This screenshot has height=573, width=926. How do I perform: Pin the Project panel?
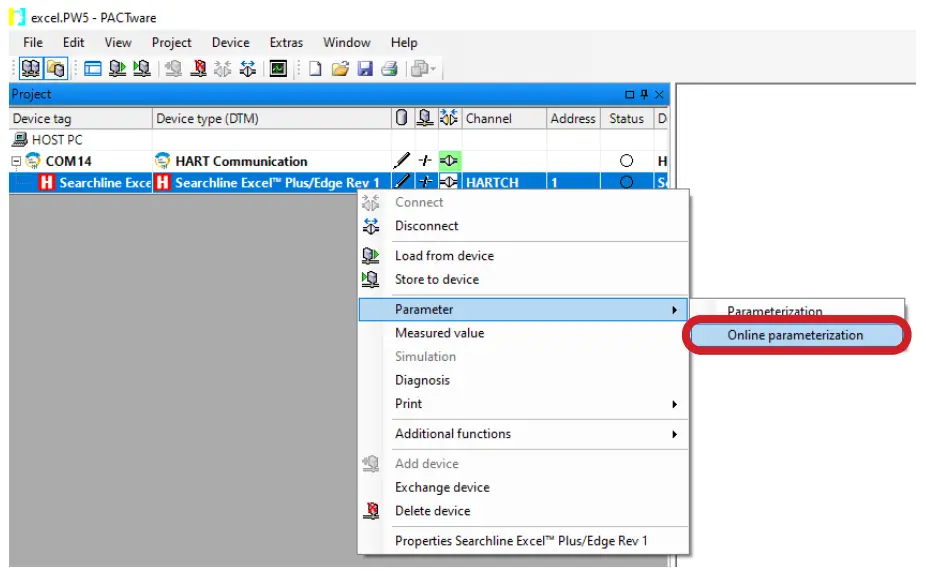pyautogui.click(x=644, y=94)
